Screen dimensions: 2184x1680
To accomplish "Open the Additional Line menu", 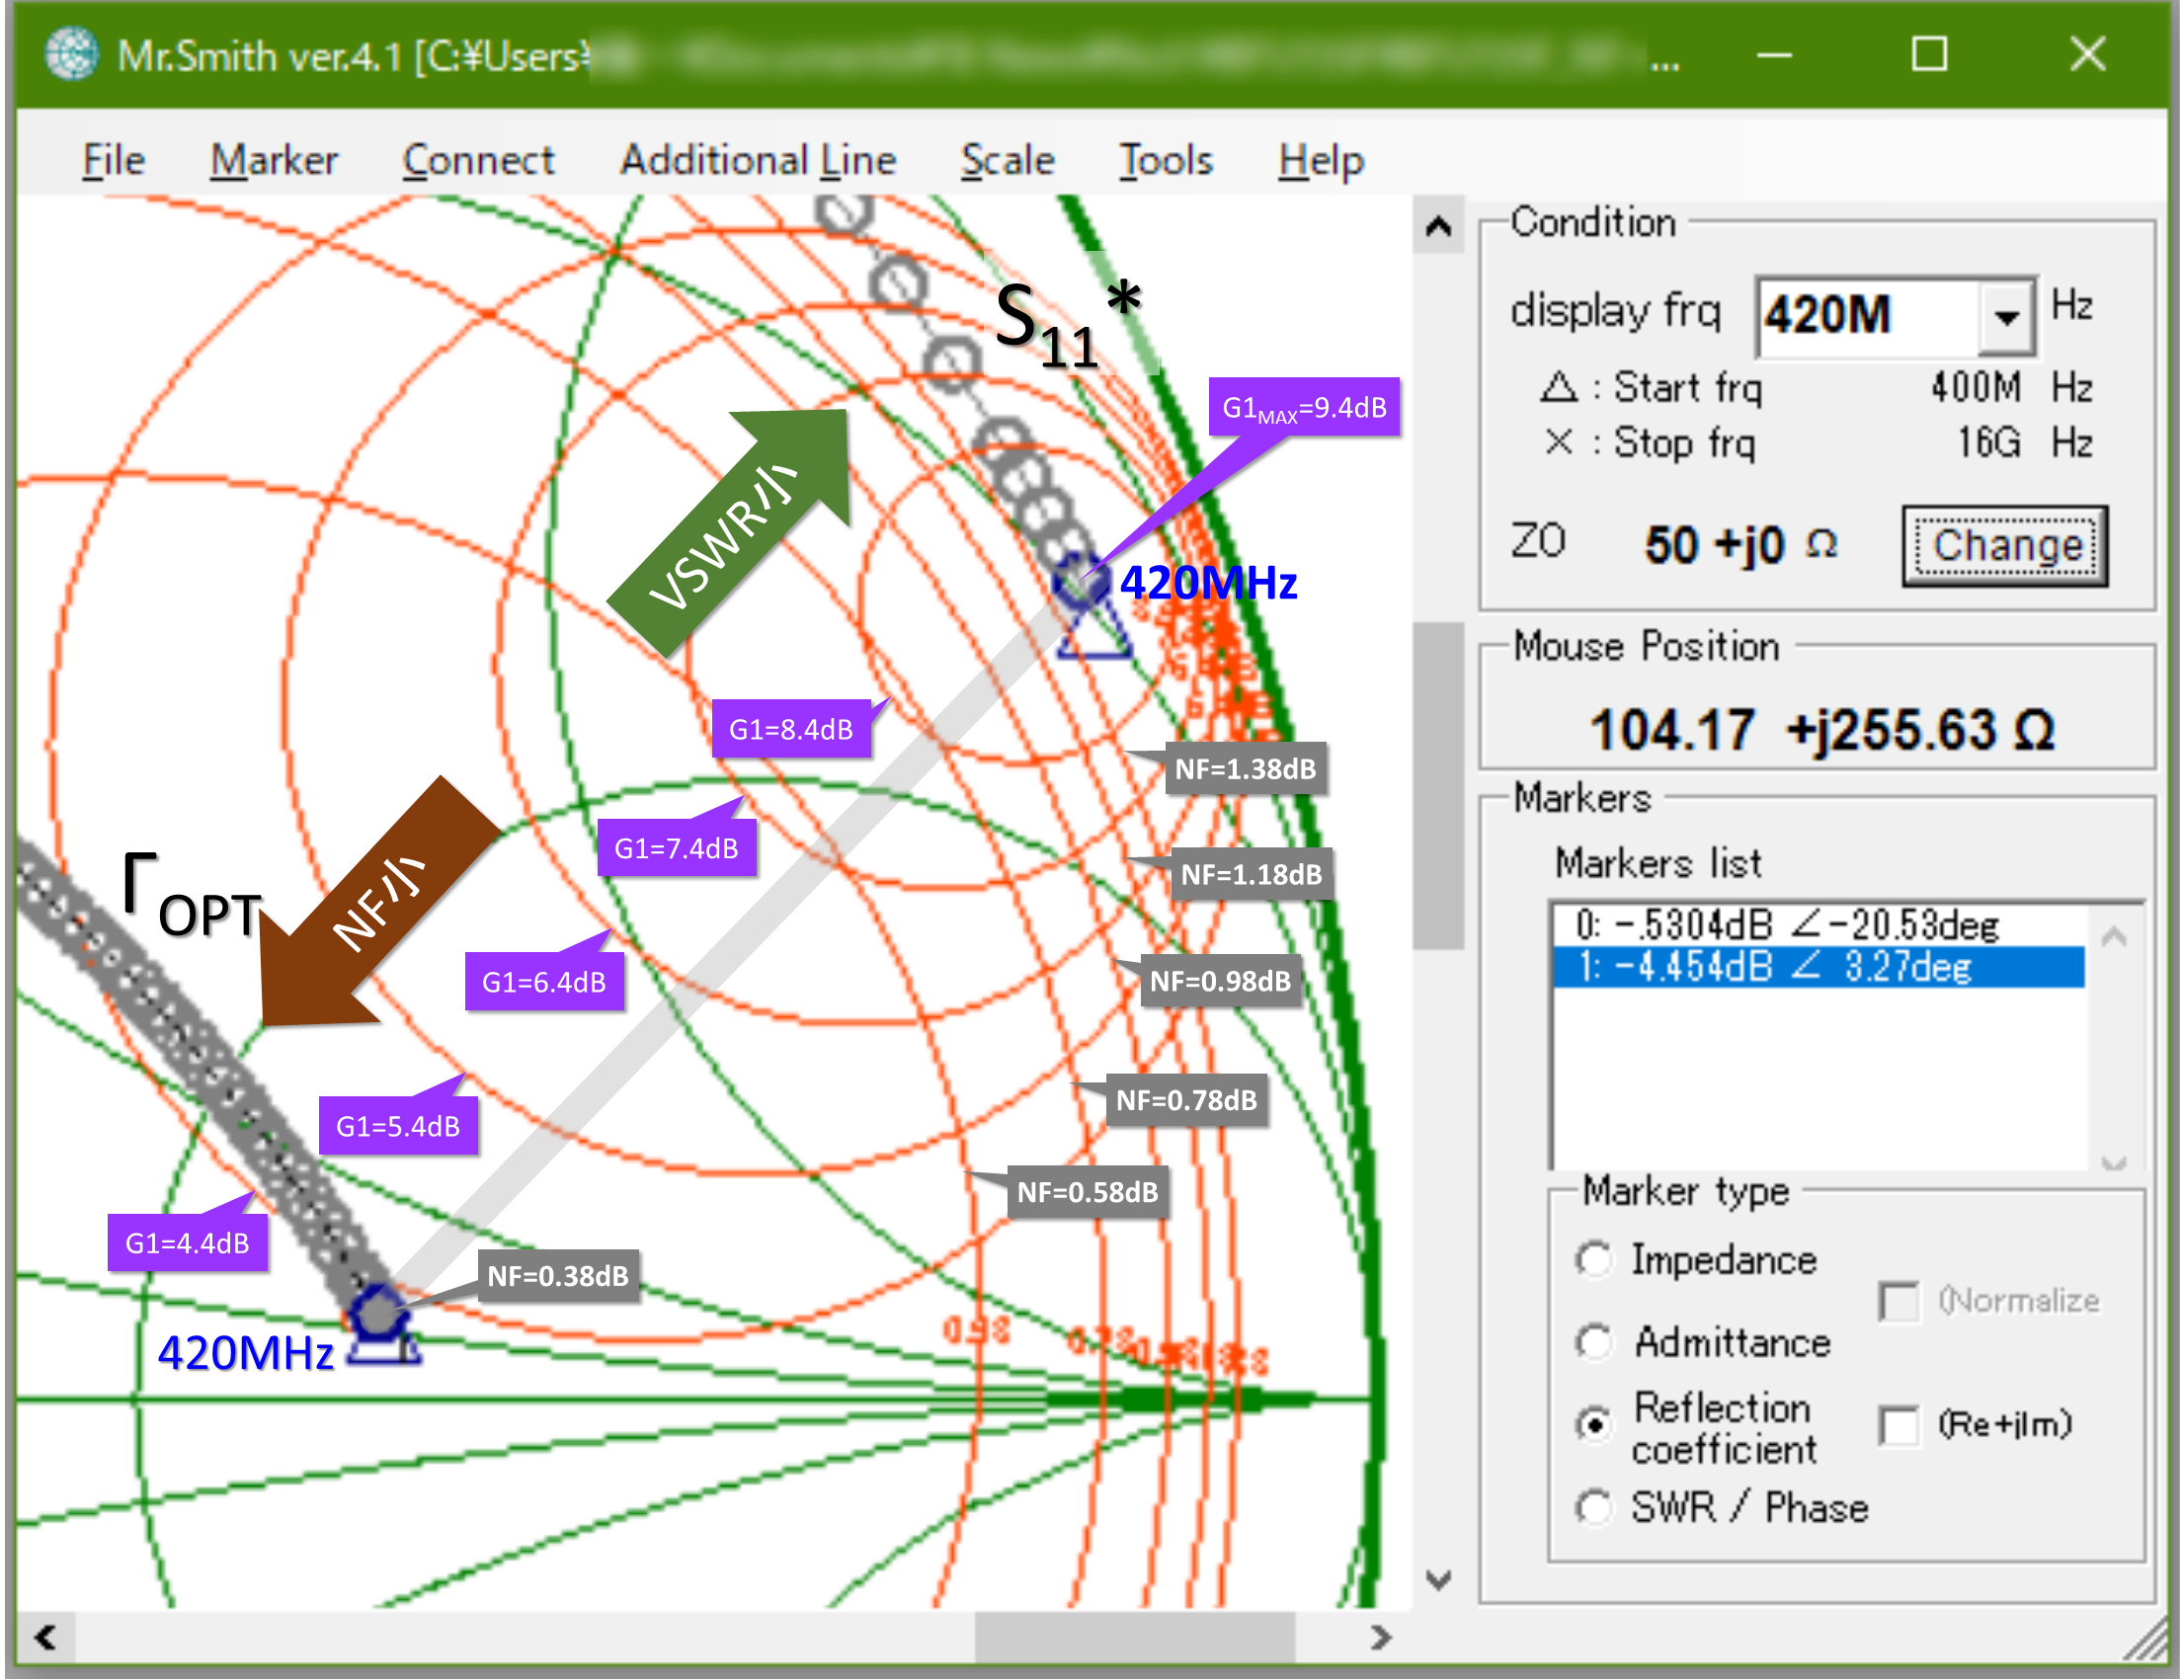I will (x=758, y=160).
